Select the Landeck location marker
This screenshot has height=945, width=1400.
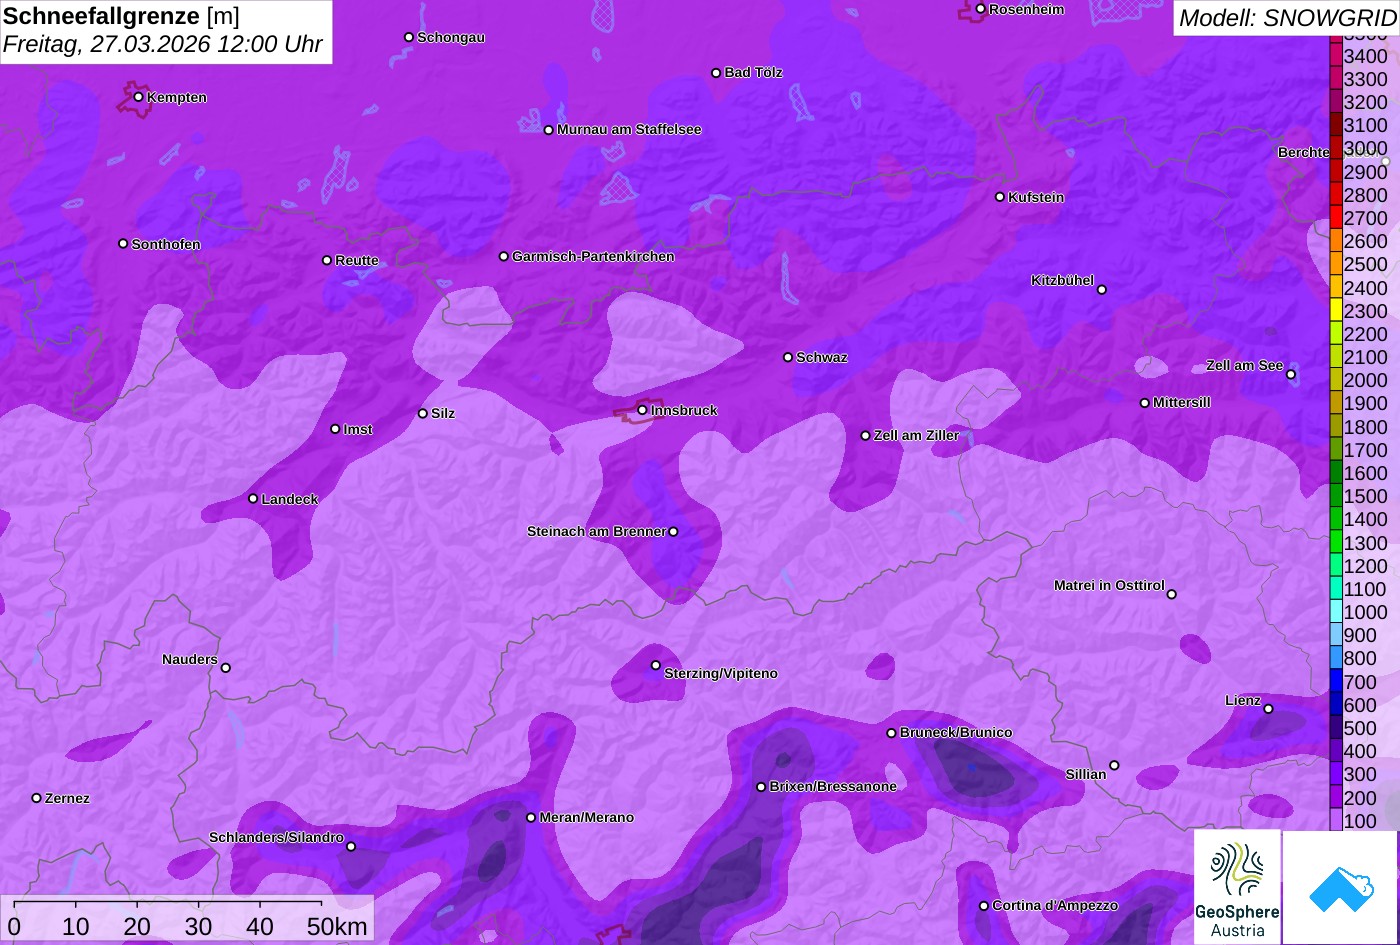tap(253, 499)
